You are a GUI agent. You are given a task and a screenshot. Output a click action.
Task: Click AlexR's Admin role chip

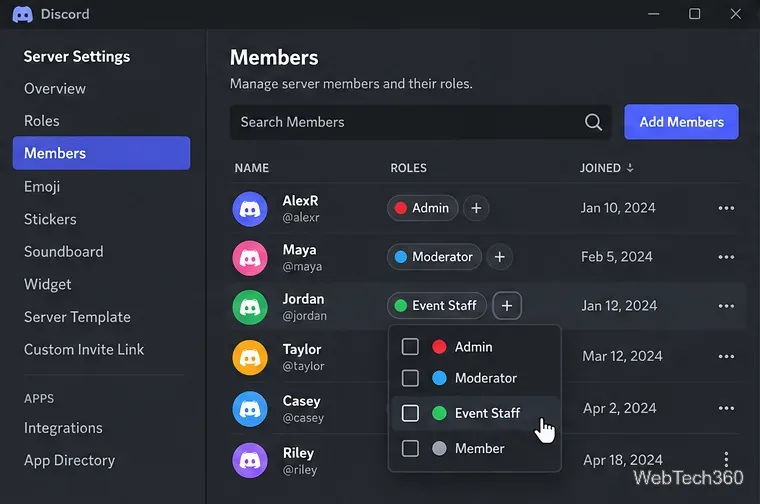[422, 208]
